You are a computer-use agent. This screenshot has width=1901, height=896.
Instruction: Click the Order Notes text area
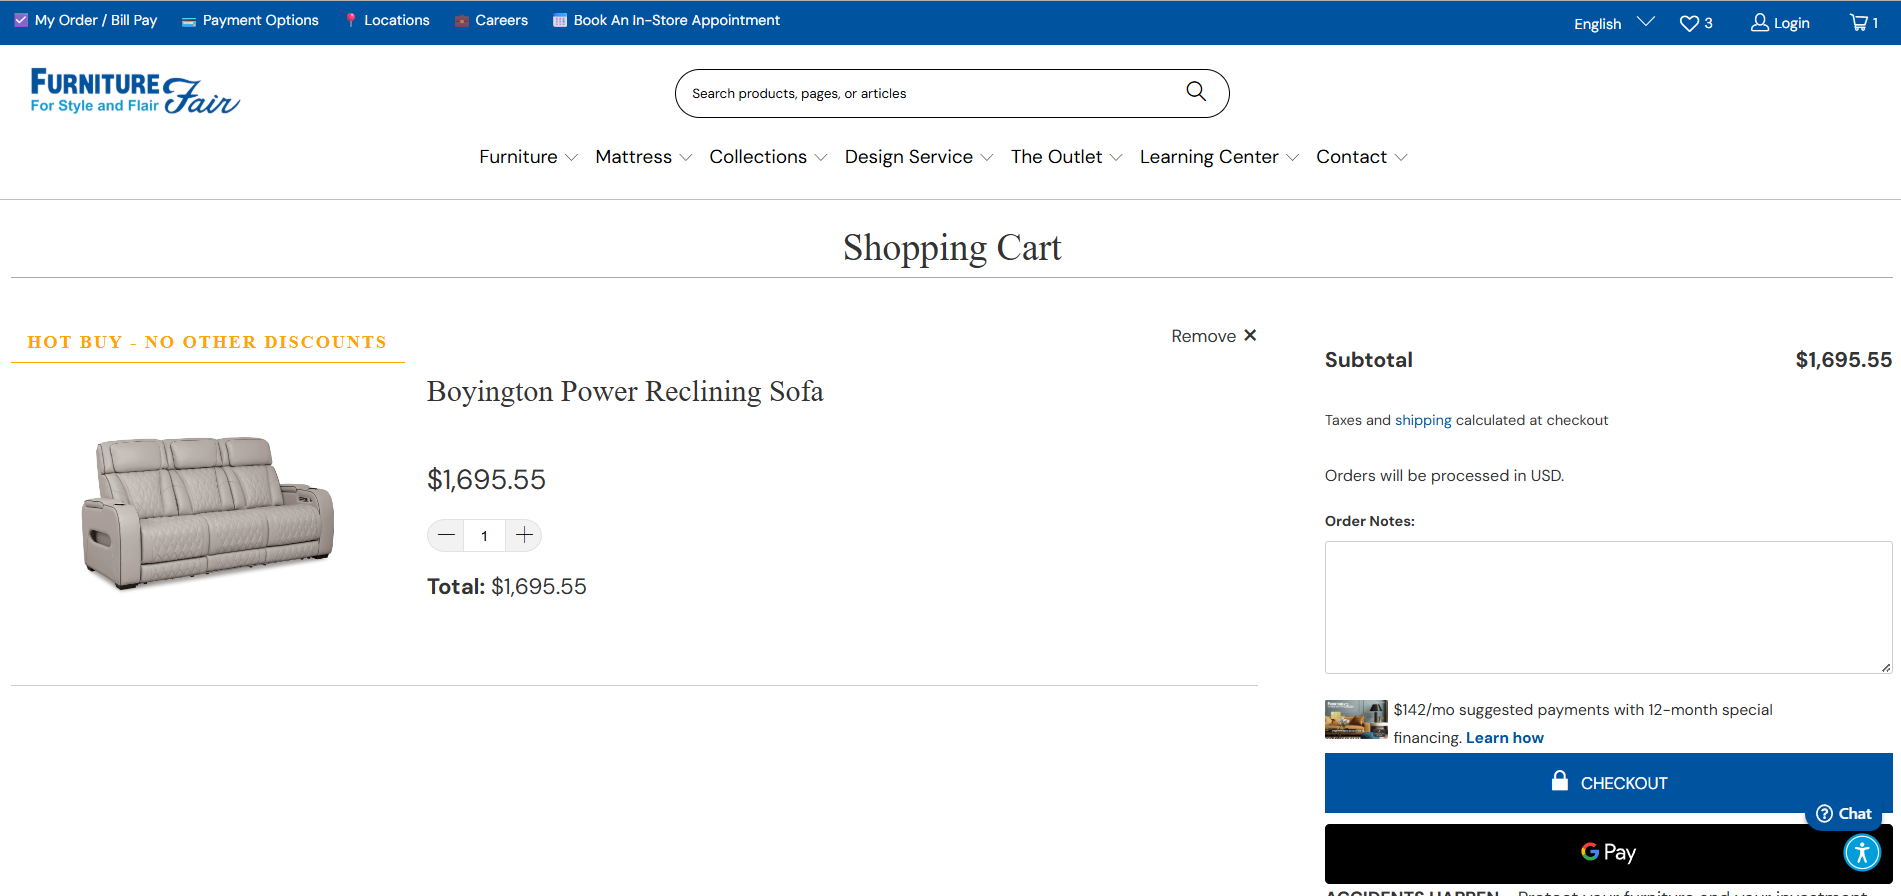coord(1607,607)
